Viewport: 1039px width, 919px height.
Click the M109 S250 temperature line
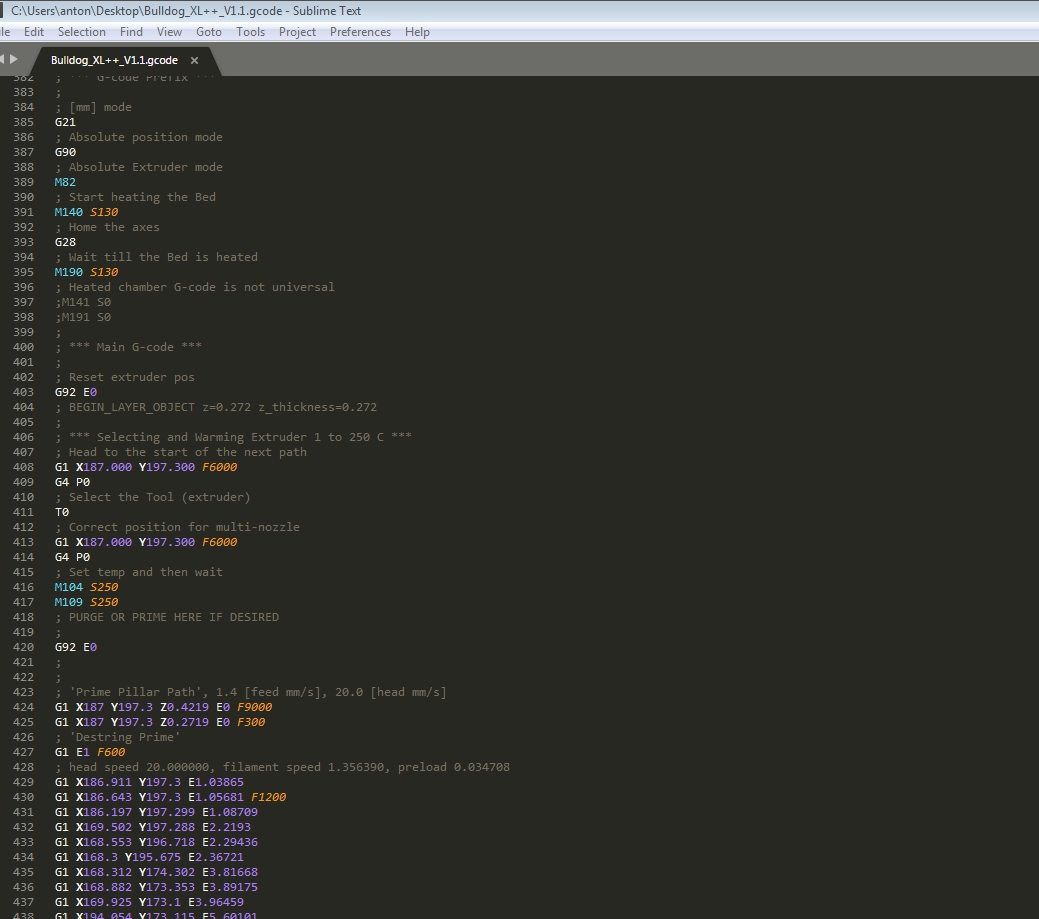(x=87, y=602)
